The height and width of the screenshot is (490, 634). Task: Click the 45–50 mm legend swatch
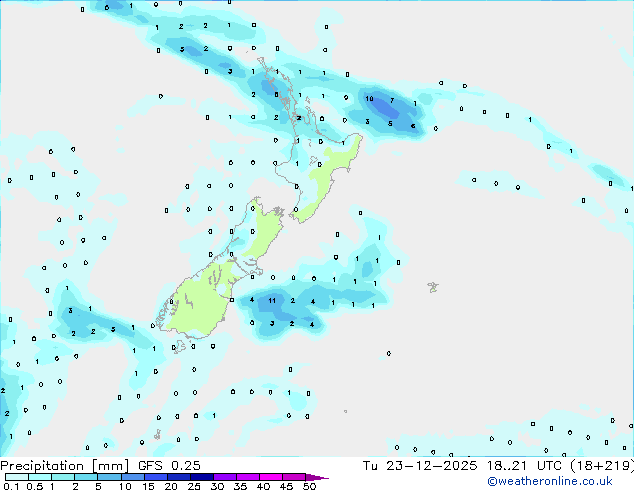point(294,477)
